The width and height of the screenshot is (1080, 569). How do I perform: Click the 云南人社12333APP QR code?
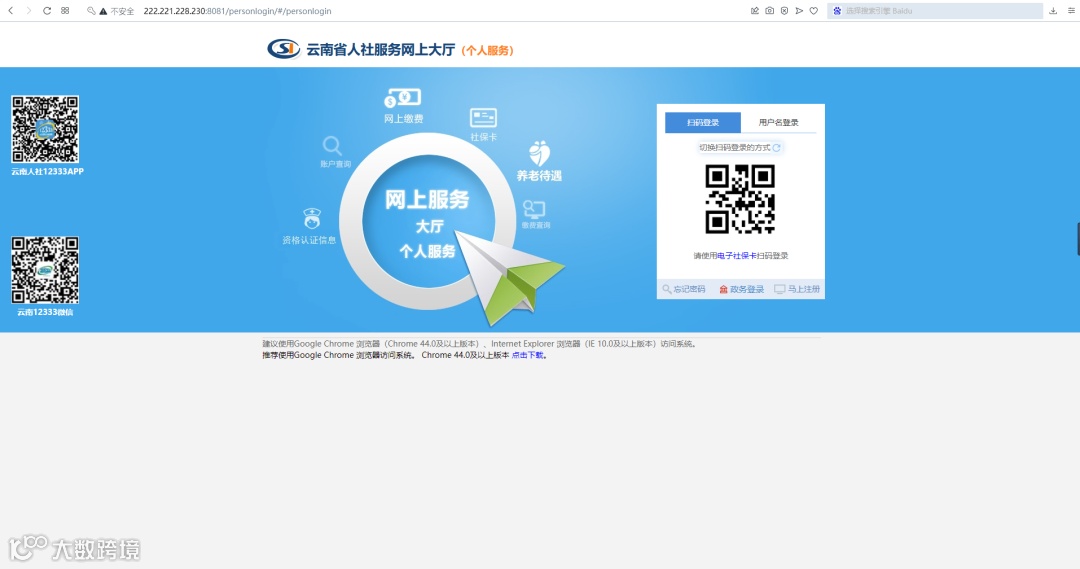coord(45,129)
